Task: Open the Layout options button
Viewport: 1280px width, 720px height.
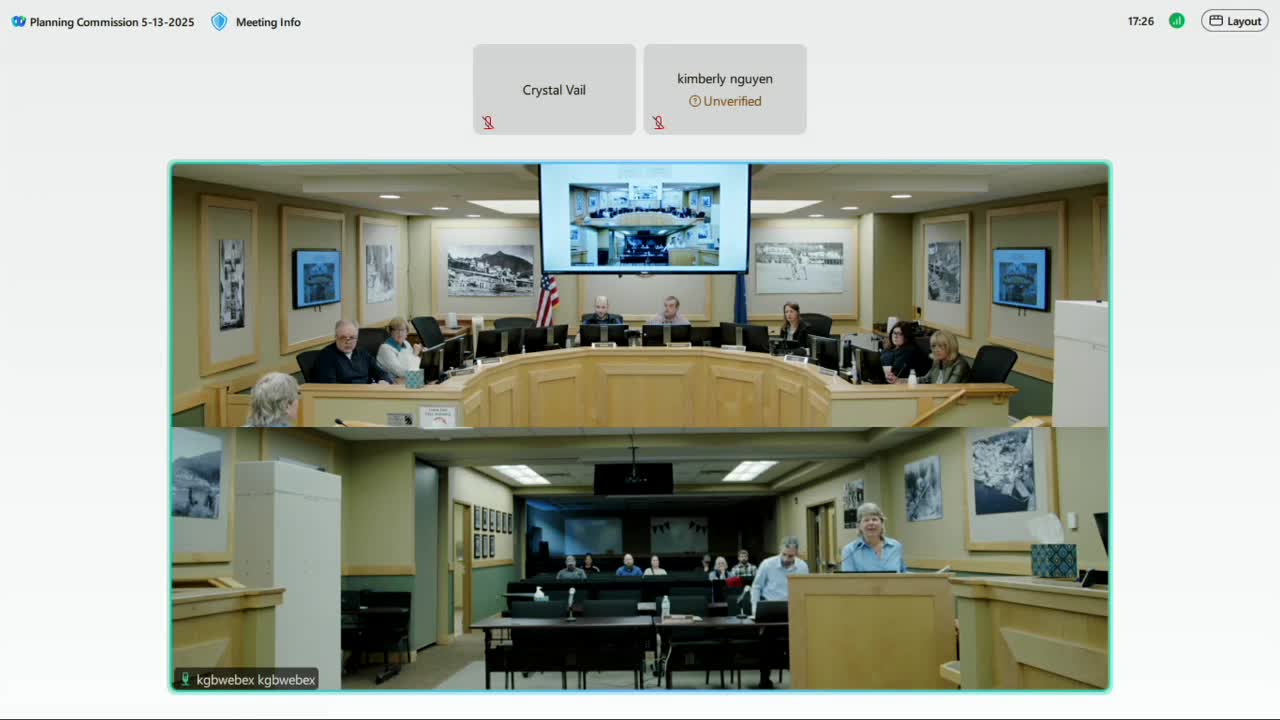Action: pos(1235,21)
